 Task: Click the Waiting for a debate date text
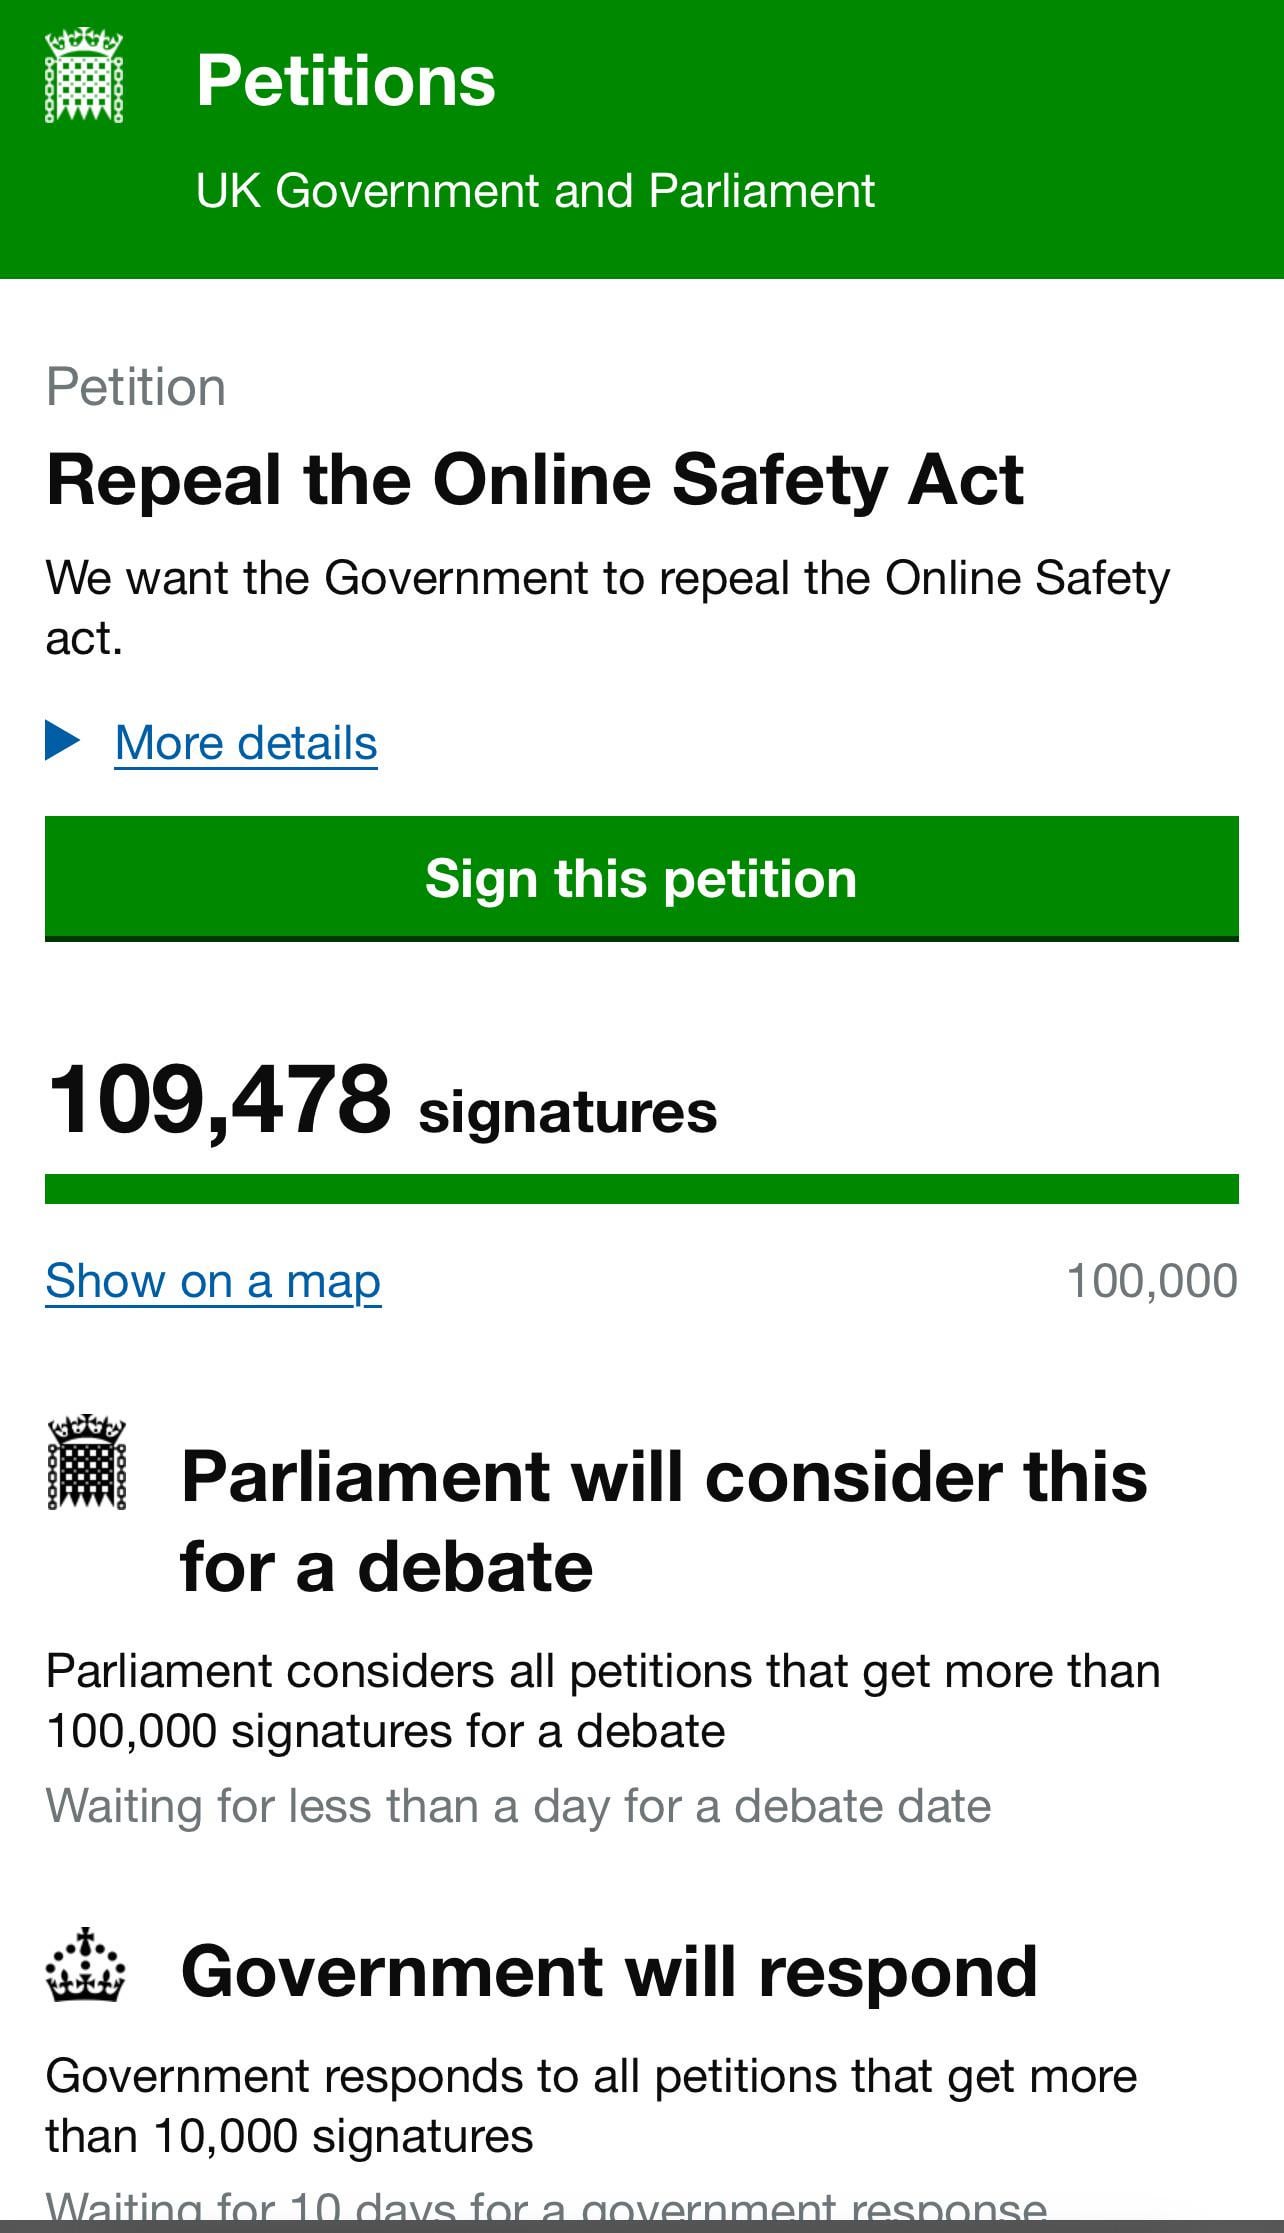518,1807
